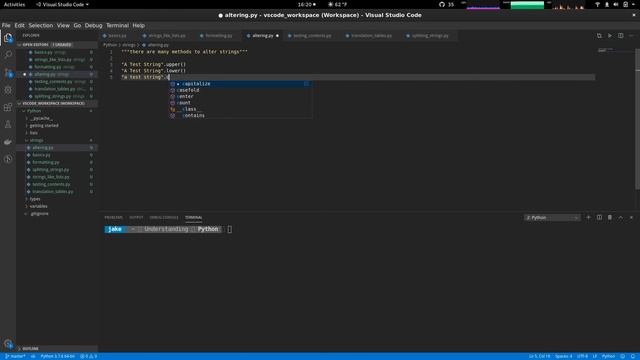Screen dimensions: 640x360
Task: Click GitHub icon in system top bar
Action: 442,4
